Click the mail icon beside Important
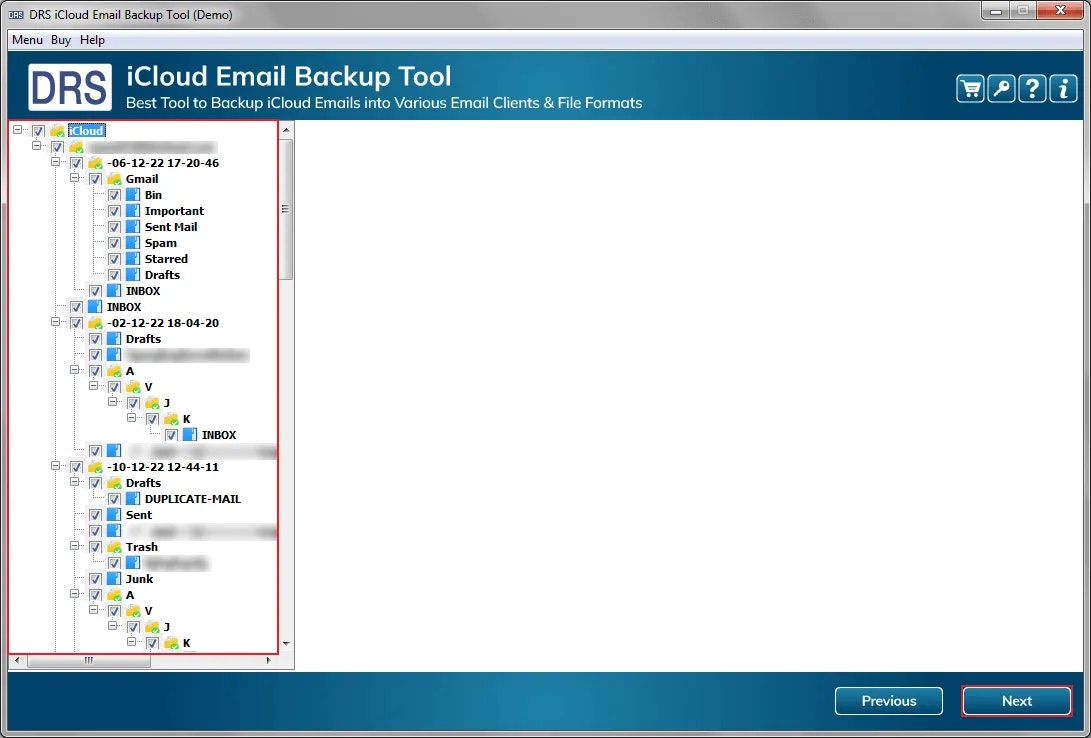1091x738 pixels. pyautogui.click(x=133, y=211)
